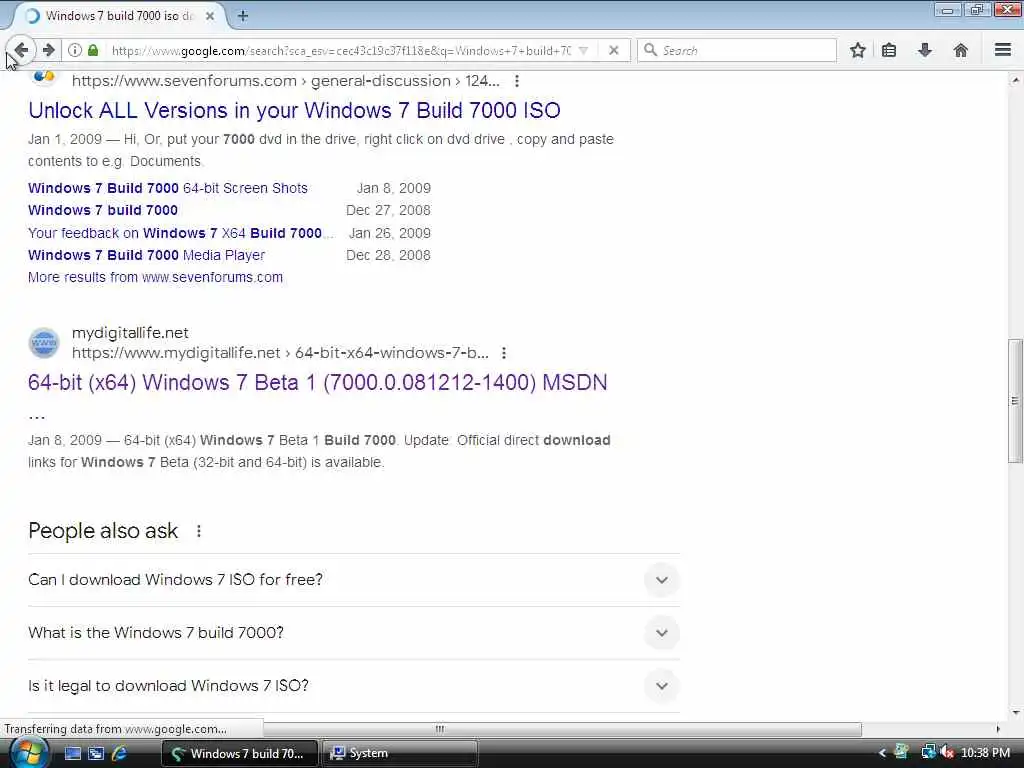Stop loading with the X in address bar
The width and height of the screenshot is (1024, 768).
coord(613,50)
